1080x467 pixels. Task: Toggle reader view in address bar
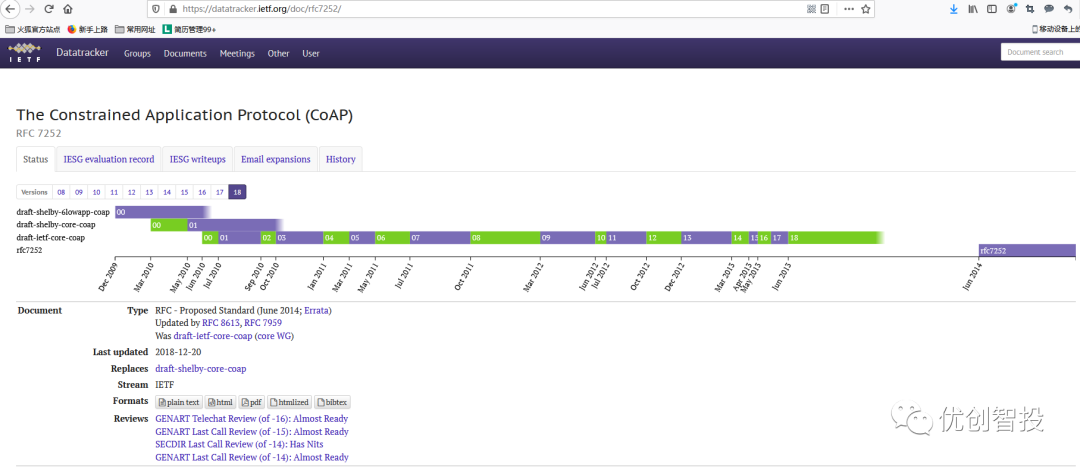[x=825, y=9]
